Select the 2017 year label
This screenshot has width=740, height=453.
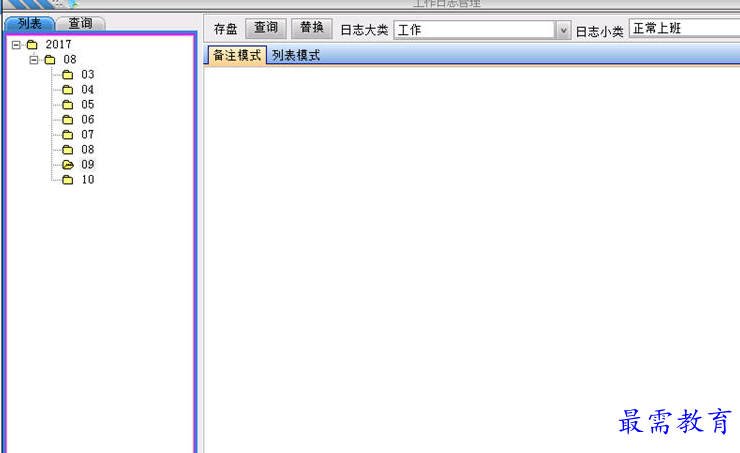coord(59,44)
